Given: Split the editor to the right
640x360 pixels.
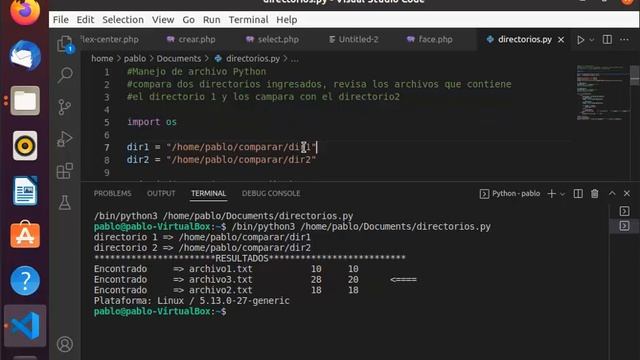Looking at the screenshot, I should (607, 40).
